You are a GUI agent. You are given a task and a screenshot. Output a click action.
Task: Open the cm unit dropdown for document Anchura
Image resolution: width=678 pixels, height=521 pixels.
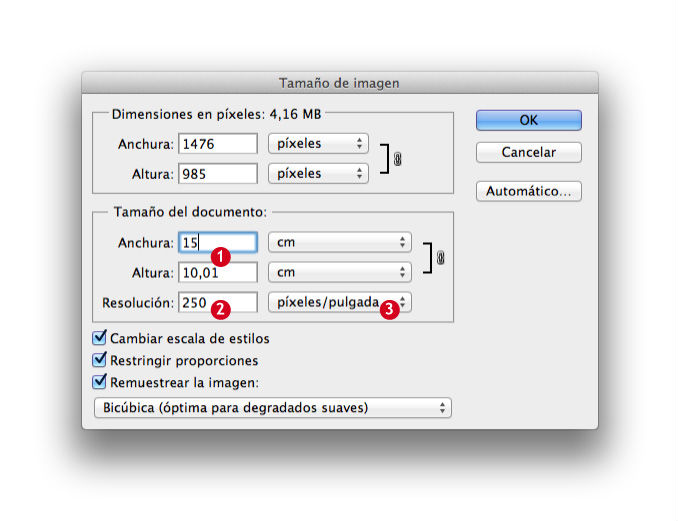click(340, 242)
